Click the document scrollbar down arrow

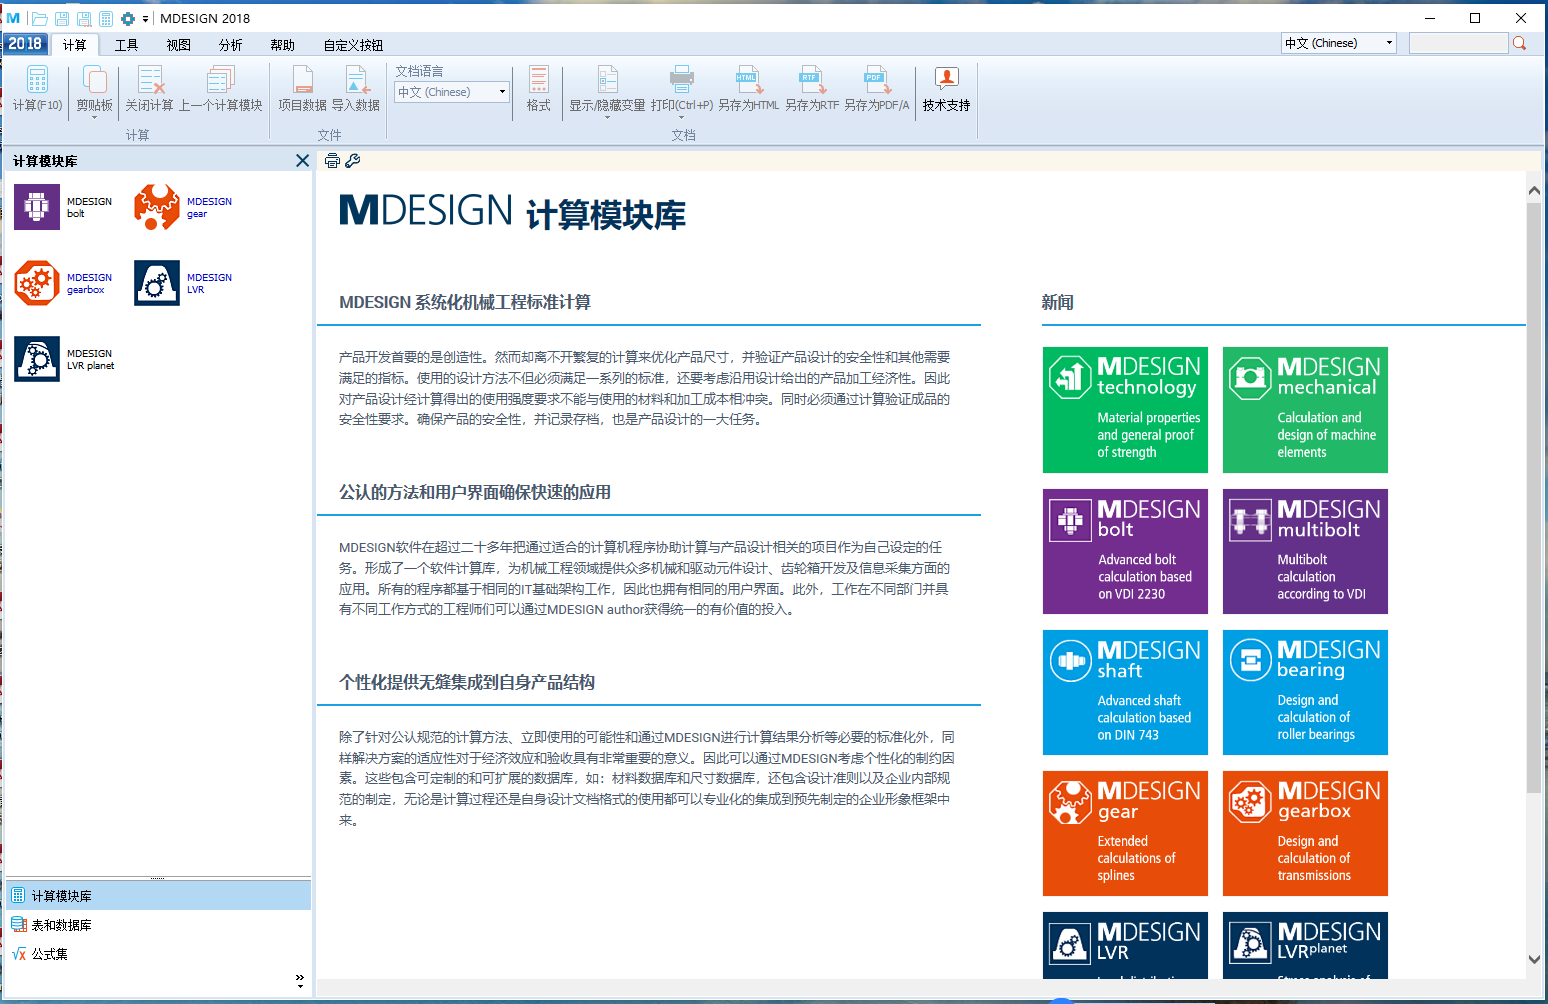(x=1534, y=959)
